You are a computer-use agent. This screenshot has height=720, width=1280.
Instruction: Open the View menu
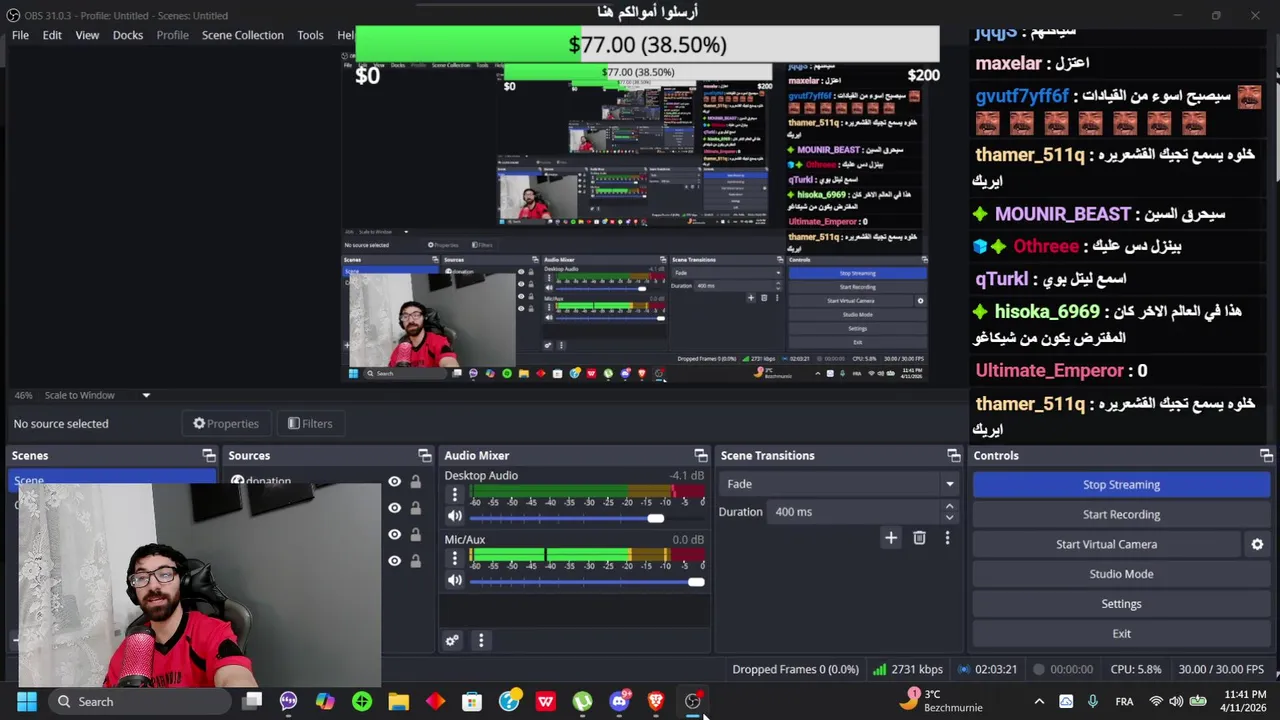tap(87, 35)
